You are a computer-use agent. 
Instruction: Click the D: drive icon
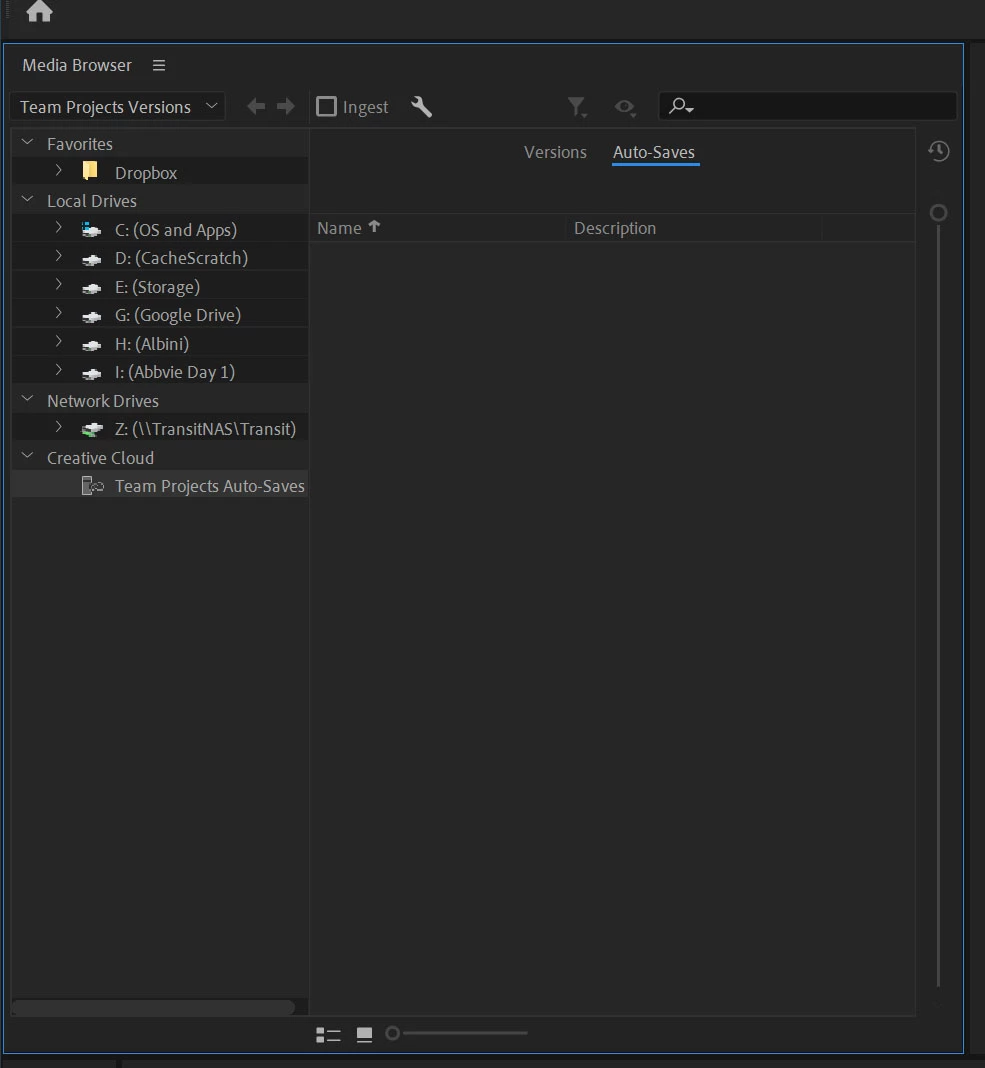(91, 260)
